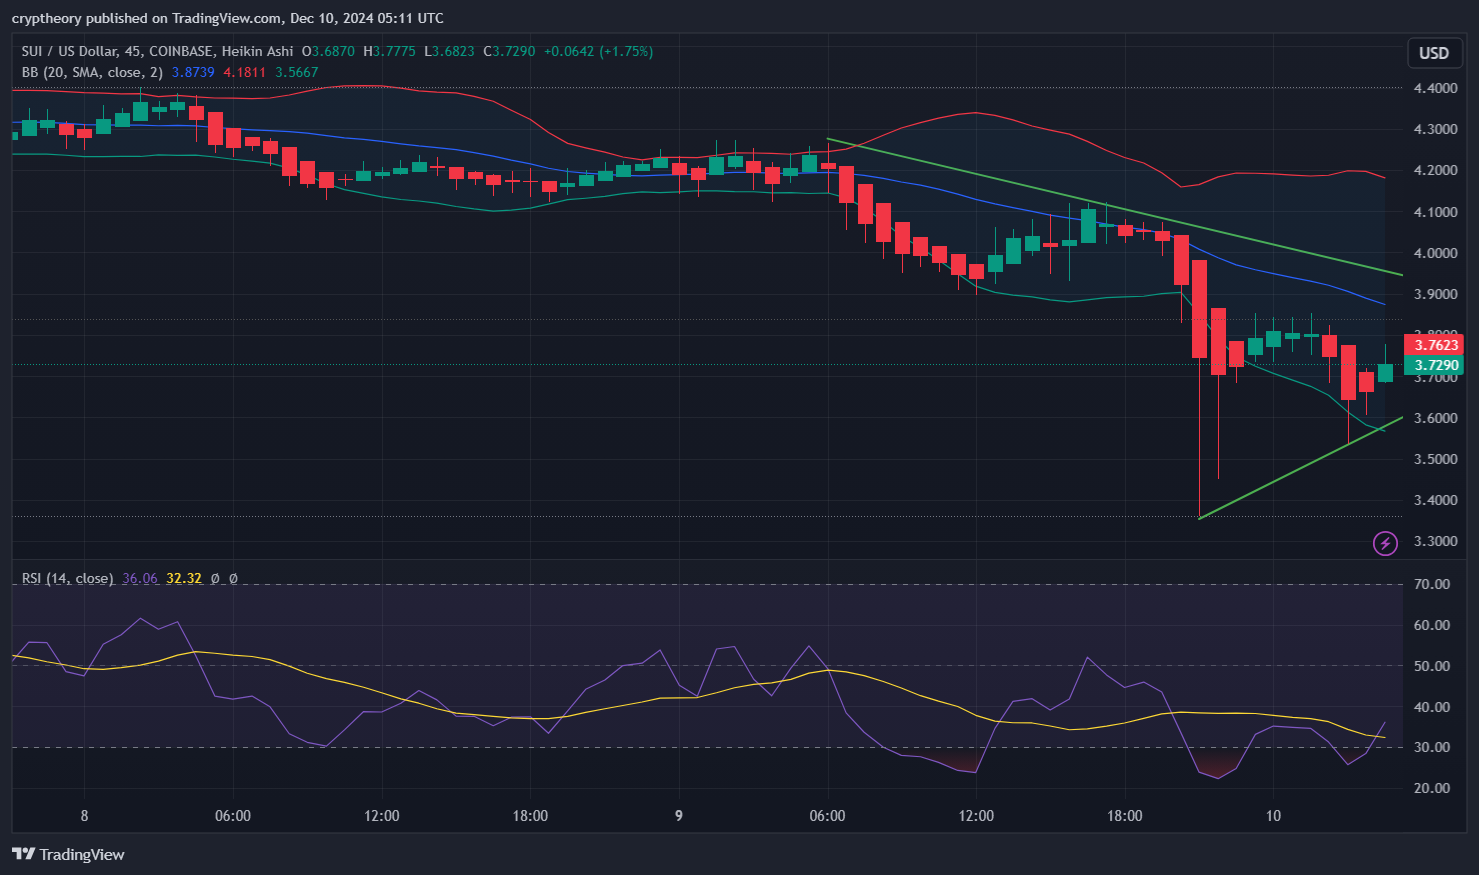
Task: Click the 3.3000 price axis label
Action: (x=1435, y=541)
